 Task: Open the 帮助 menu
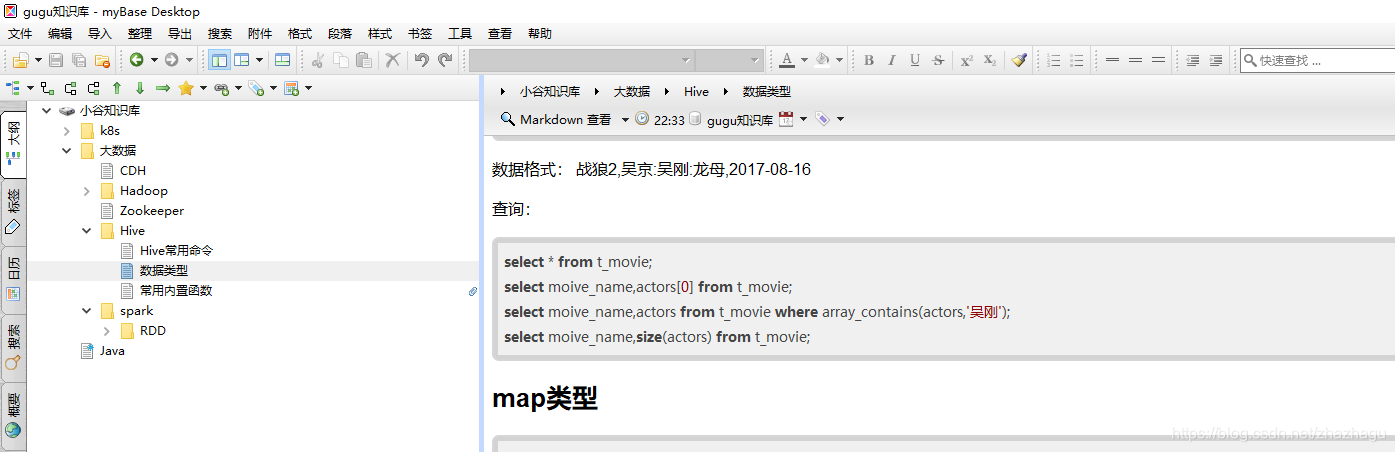(x=540, y=33)
